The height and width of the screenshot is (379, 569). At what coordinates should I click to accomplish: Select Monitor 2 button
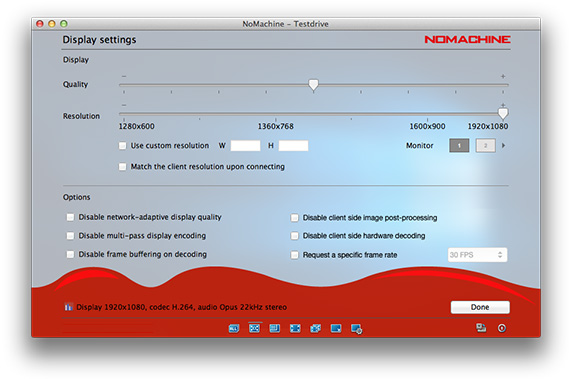(486, 146)
